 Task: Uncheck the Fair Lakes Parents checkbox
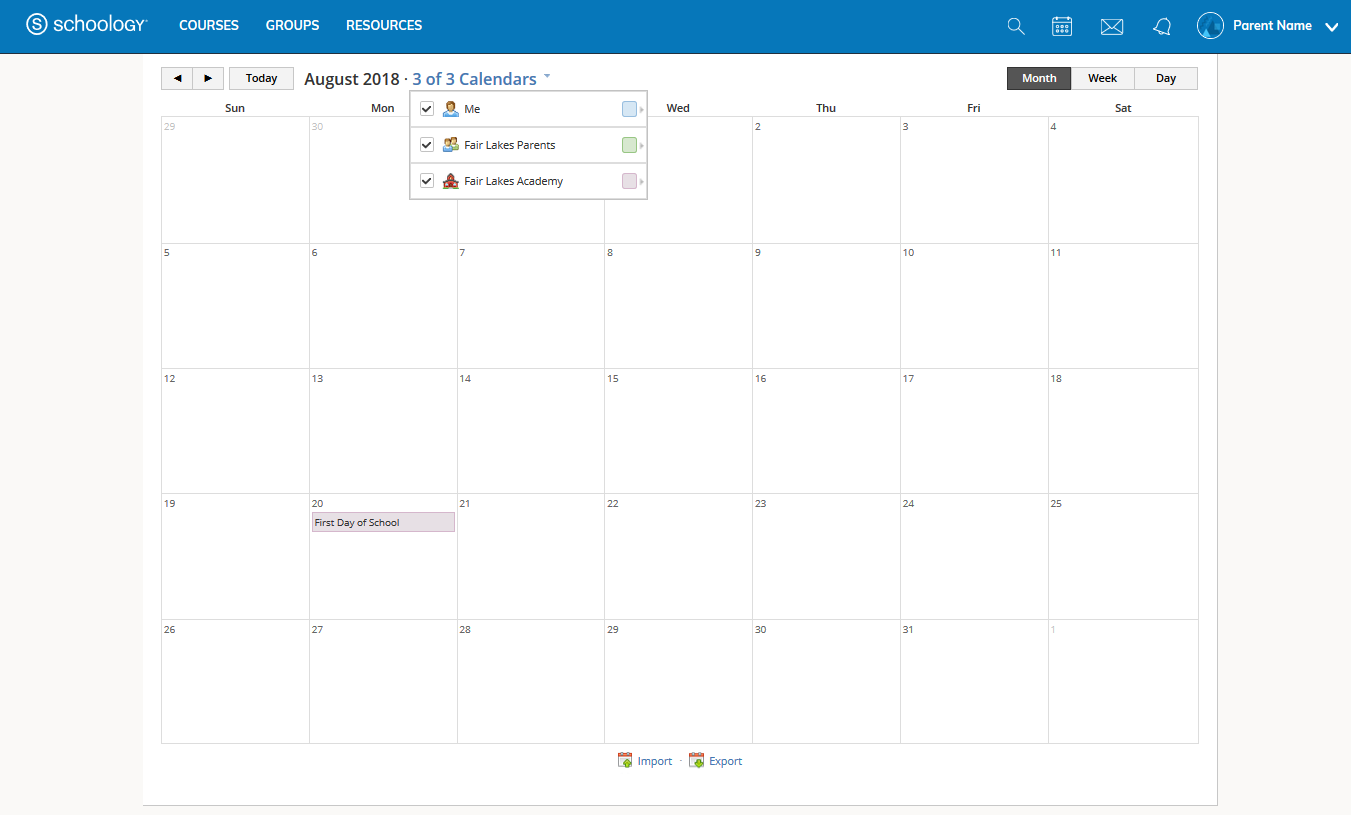click(427, 145)
